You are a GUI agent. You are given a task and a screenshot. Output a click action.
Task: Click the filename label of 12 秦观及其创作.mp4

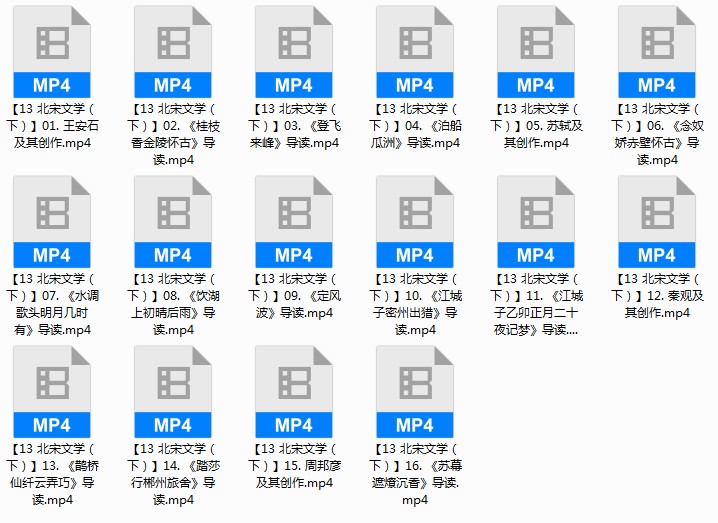[x=657, y=304]
